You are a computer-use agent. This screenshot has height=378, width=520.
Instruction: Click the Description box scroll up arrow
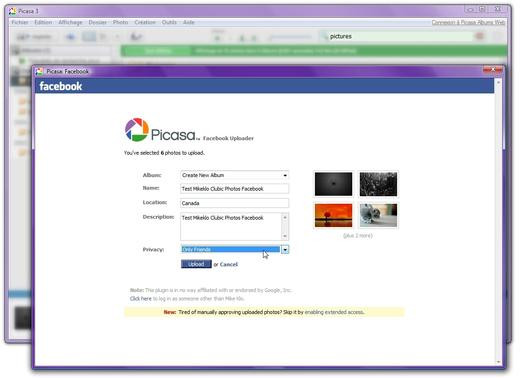click(285, 217)
